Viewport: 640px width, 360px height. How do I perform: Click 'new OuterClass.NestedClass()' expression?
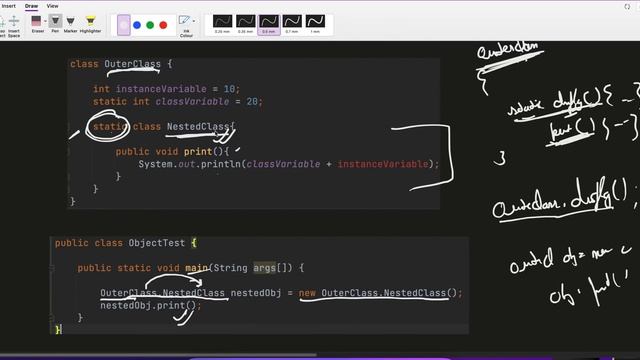[x=378, y=293]
